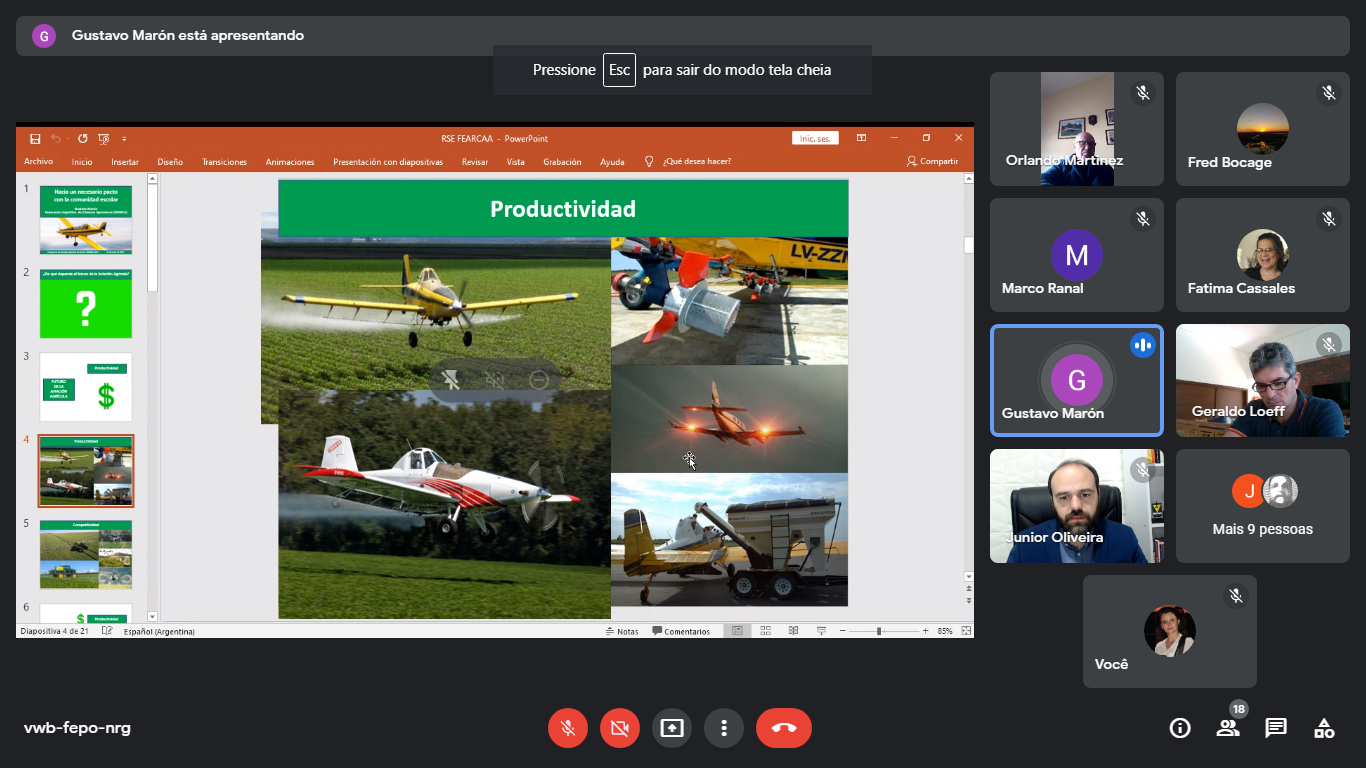Open the chat messages icon
The width and height of the screenshot is (1366, 768).
click(1276, 728)
